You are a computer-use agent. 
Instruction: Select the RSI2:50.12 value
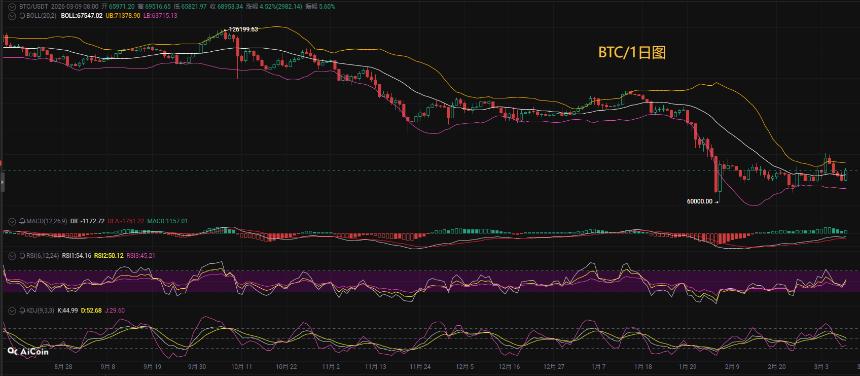pos(109,255)
